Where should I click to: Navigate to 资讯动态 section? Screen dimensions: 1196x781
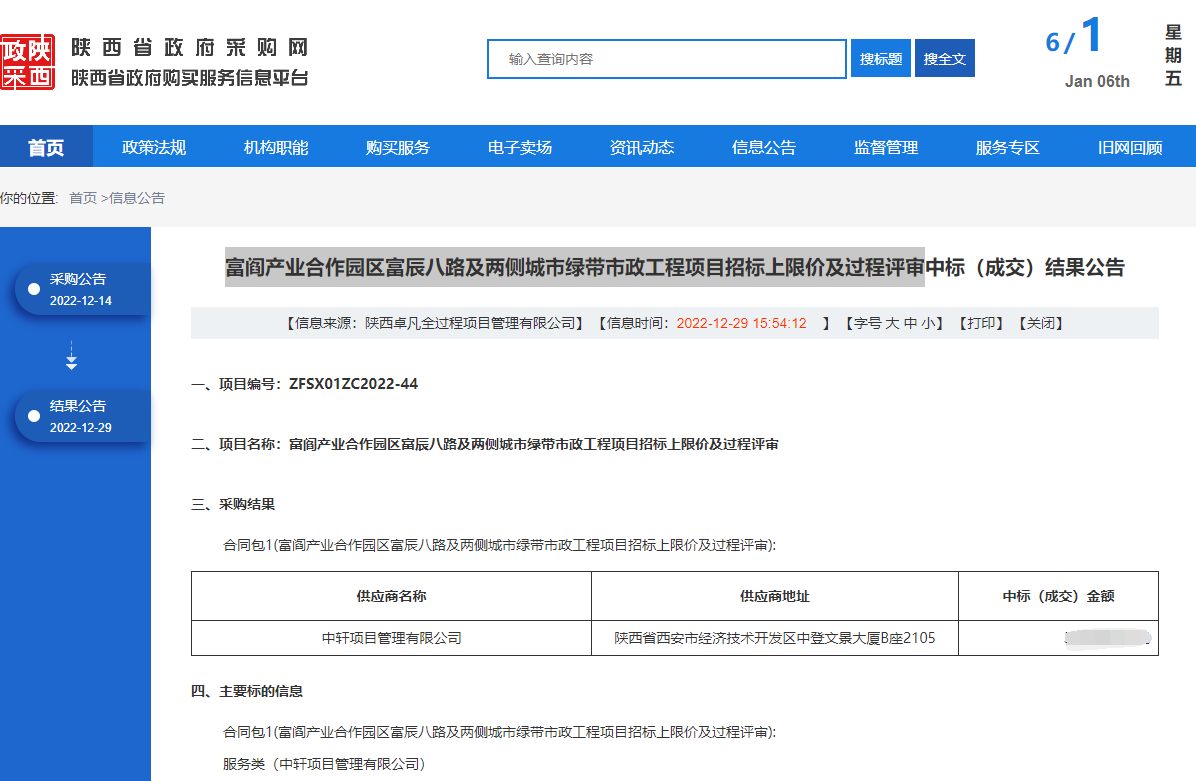pos(642,147)
